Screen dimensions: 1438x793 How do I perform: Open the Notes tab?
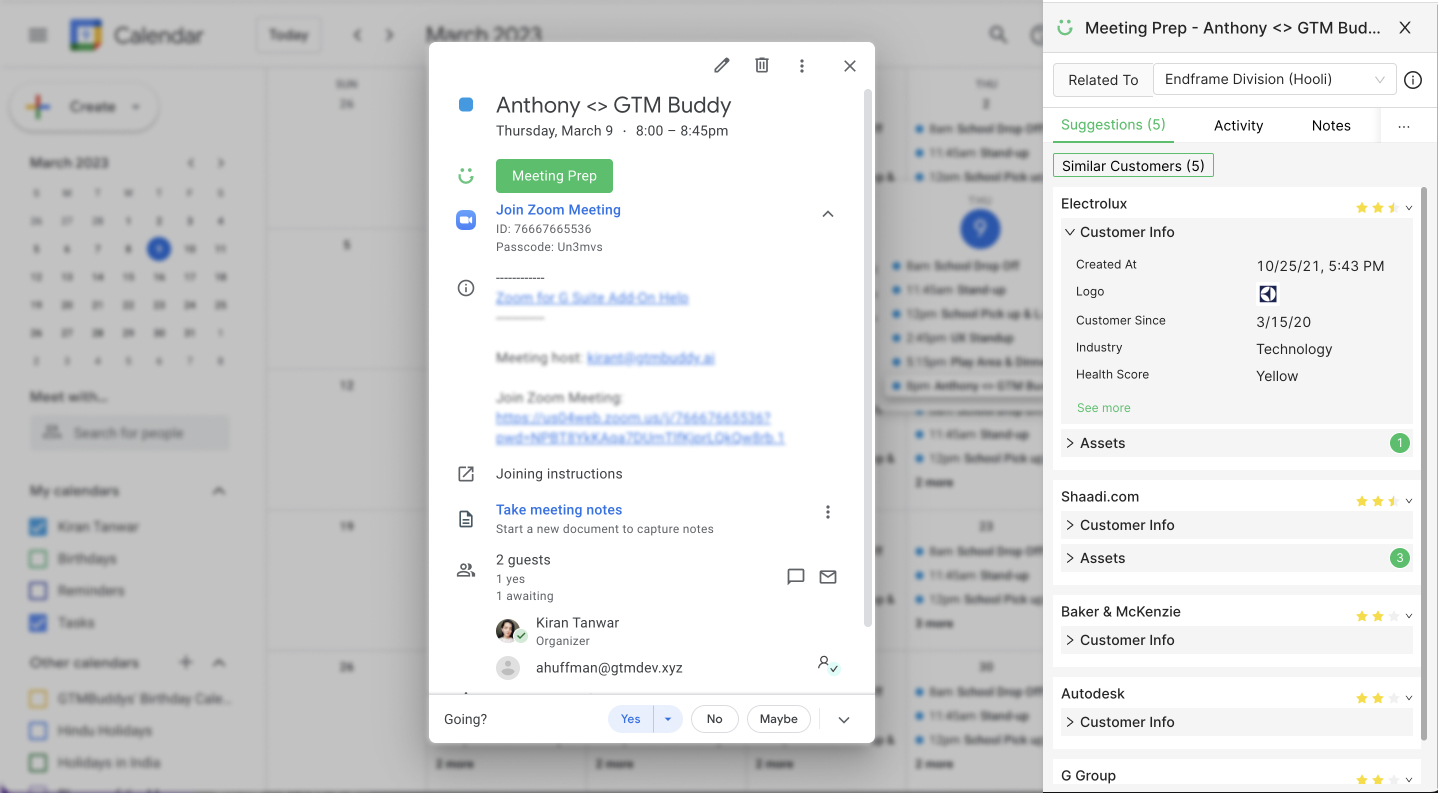[1331, 125]
